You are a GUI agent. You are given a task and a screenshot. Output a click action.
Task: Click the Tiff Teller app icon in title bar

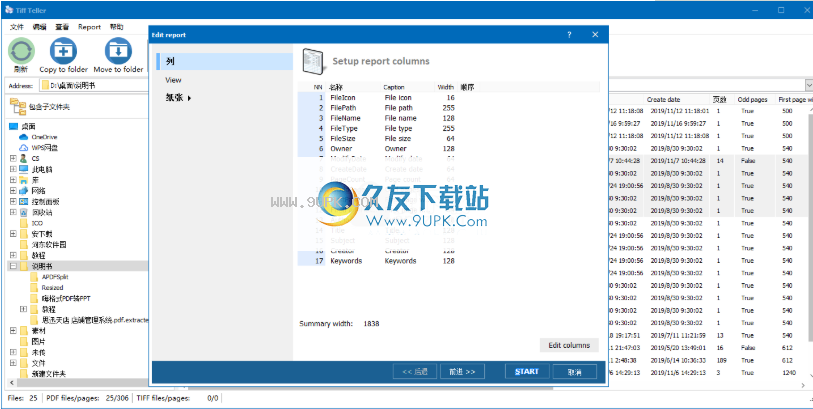coord(8,10)
